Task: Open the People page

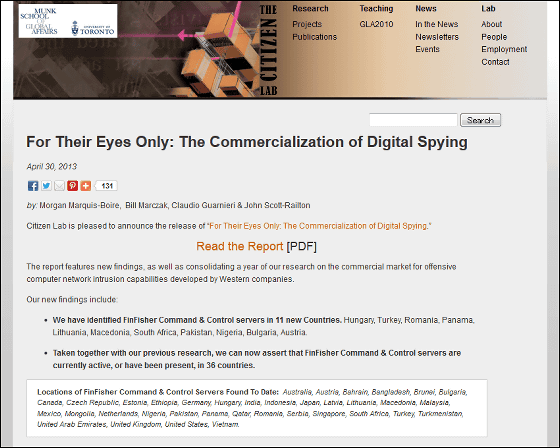Action: (x=494, y=37)
